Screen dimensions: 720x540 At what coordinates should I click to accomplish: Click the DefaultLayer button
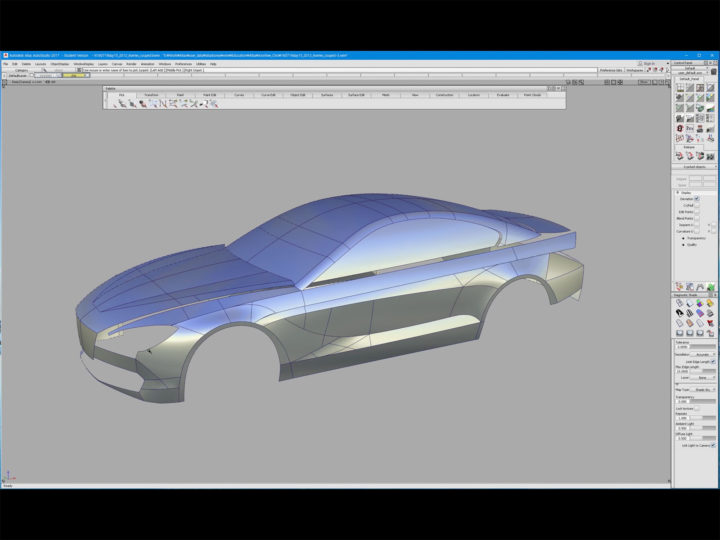click(17, 75)
